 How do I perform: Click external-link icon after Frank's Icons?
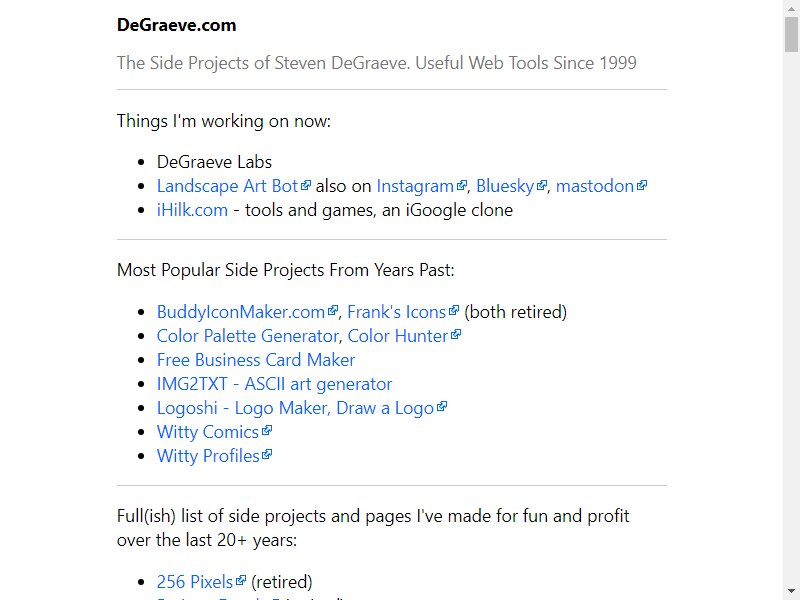pos(454,311)
